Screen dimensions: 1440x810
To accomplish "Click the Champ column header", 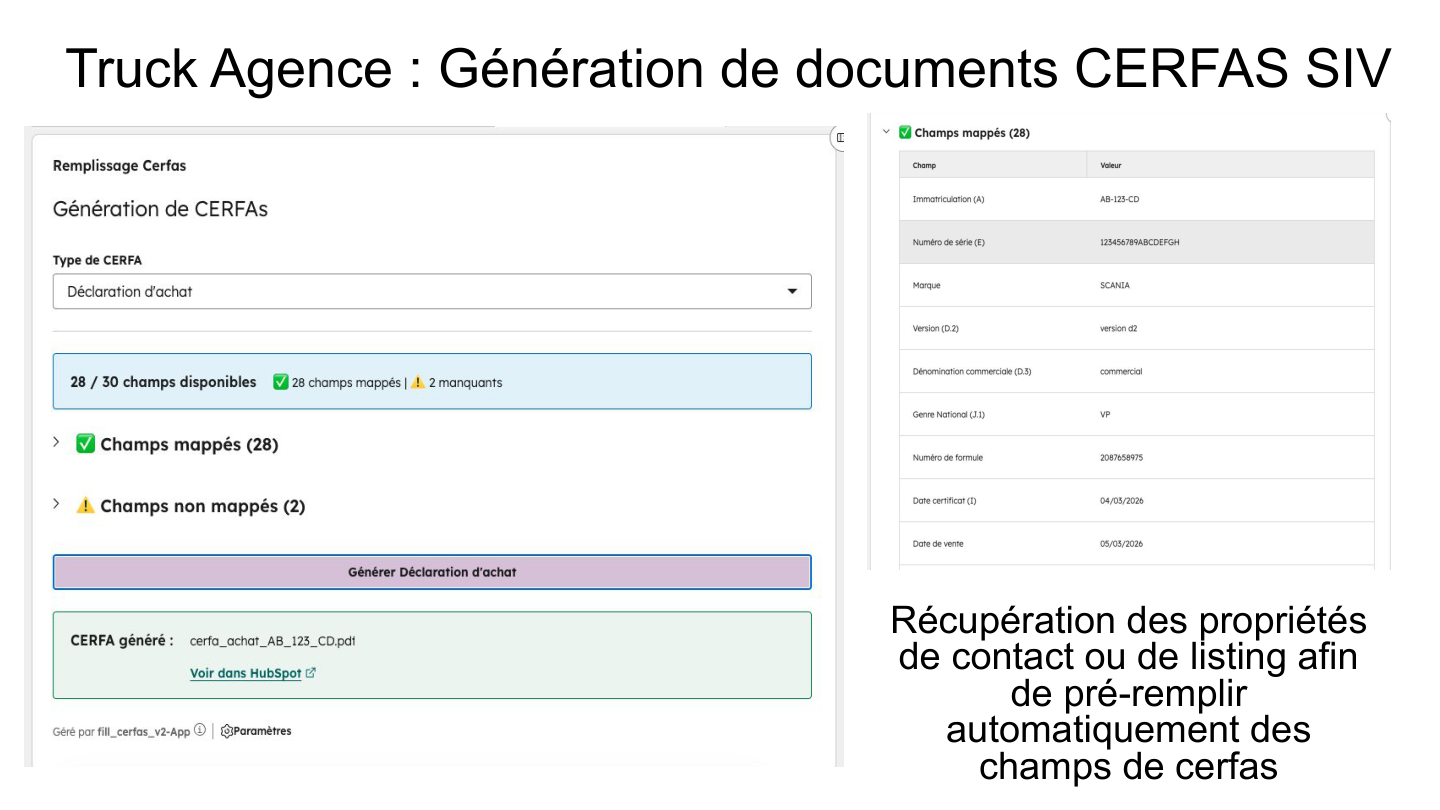I will [x=924, y=165].
